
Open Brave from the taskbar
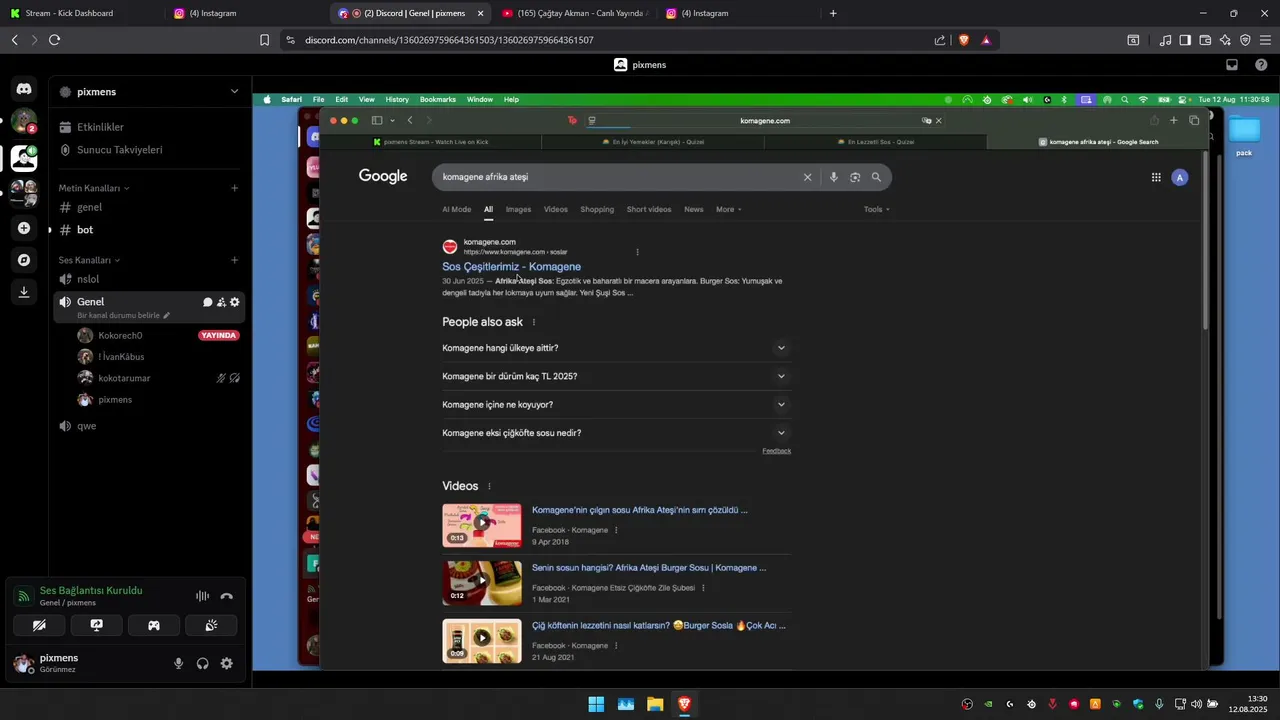[684, 704]
